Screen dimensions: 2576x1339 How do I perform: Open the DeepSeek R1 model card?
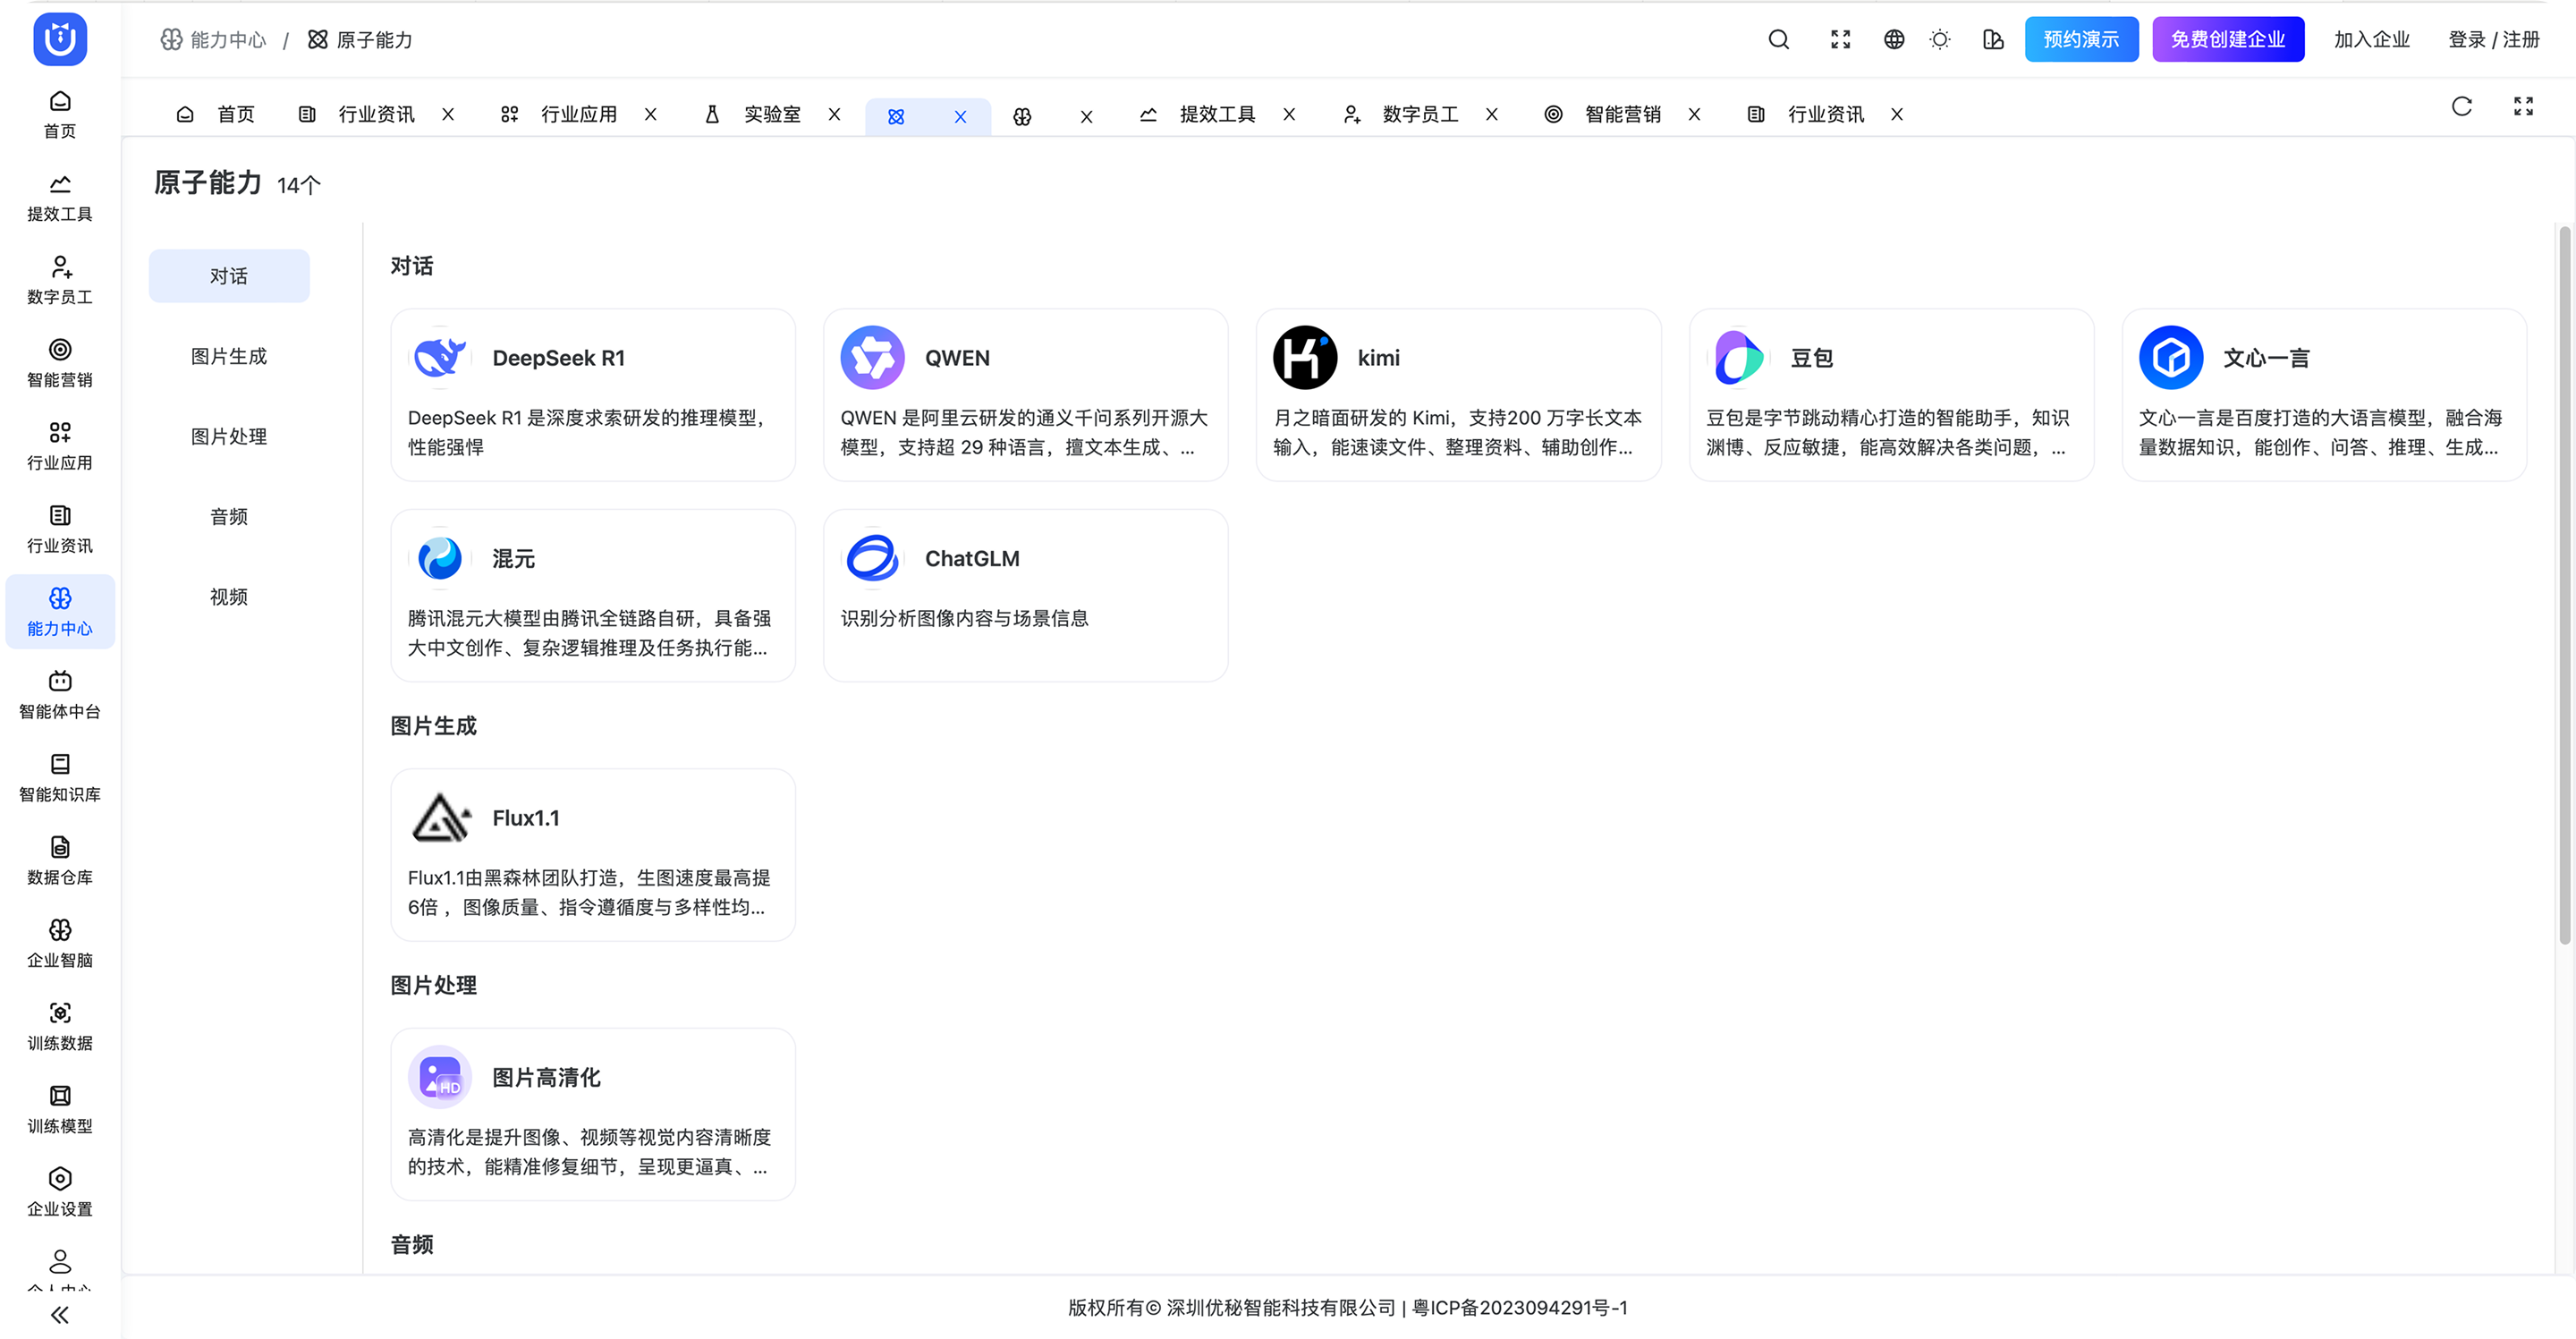[x=592, y=395]
